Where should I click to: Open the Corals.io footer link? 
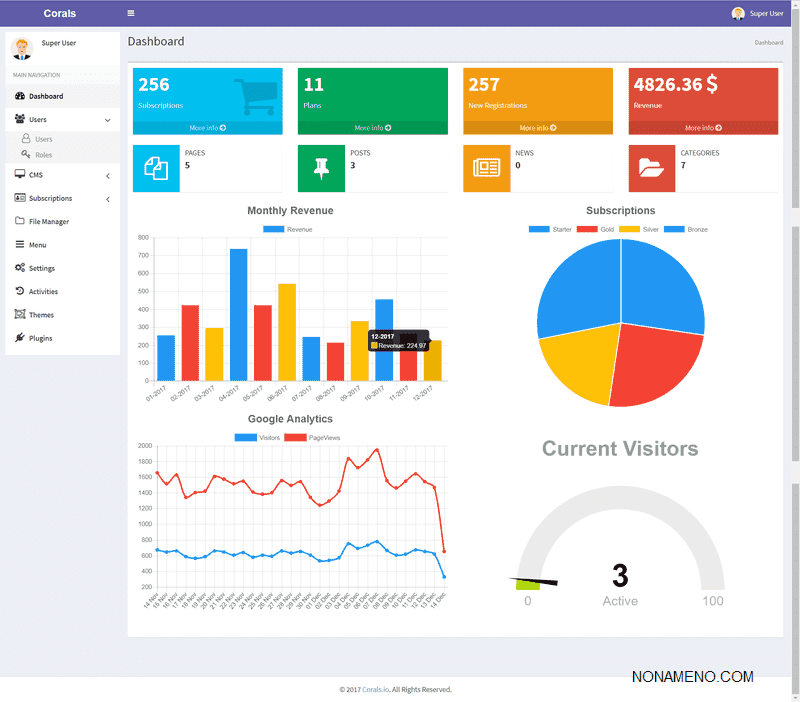[375, 689]
